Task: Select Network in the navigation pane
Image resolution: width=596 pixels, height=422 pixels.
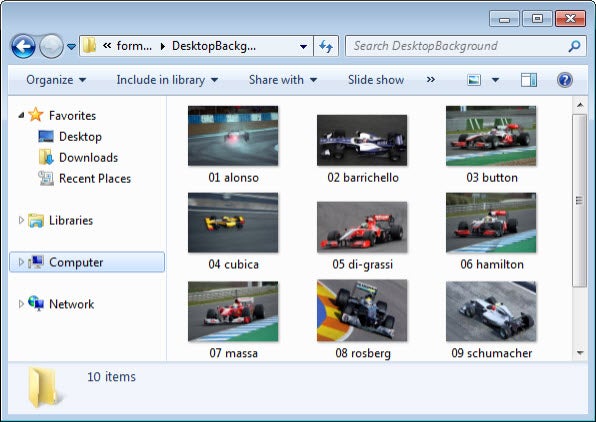Action: click(x=71, y=304)
